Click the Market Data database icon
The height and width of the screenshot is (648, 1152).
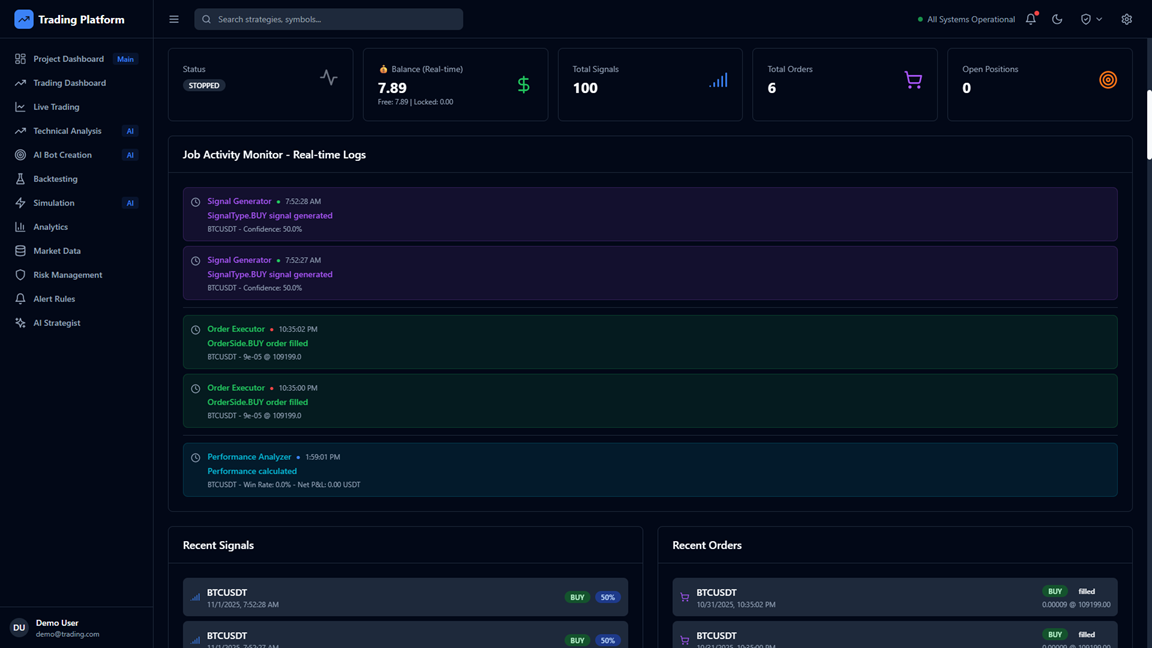[20, 251]
